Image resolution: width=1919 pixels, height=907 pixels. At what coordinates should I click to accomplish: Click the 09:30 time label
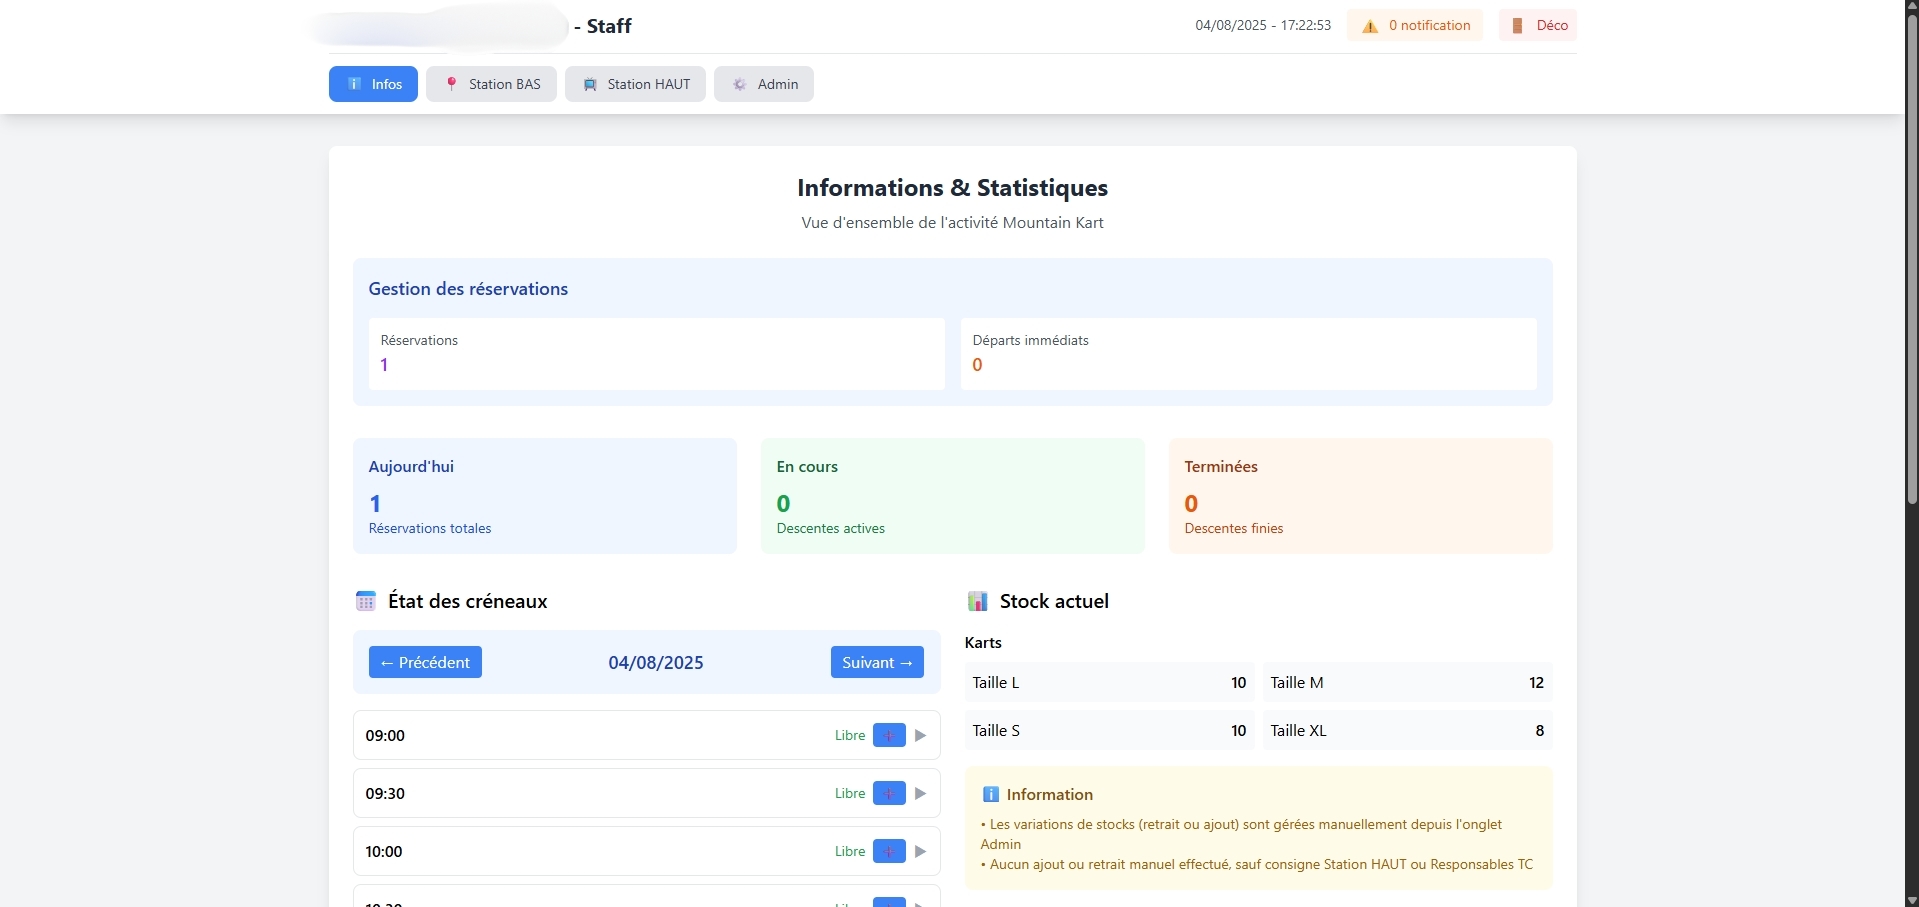click(385, 793)
